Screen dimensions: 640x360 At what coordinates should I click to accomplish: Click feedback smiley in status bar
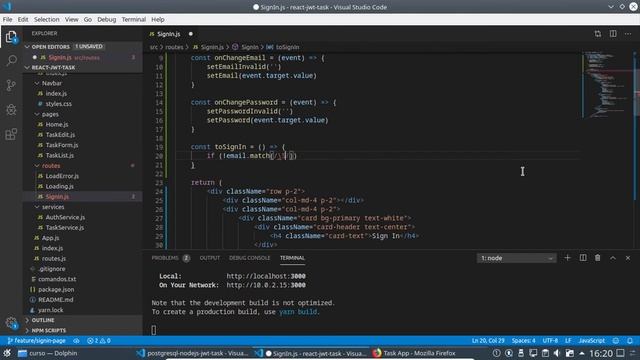[616, 340]
